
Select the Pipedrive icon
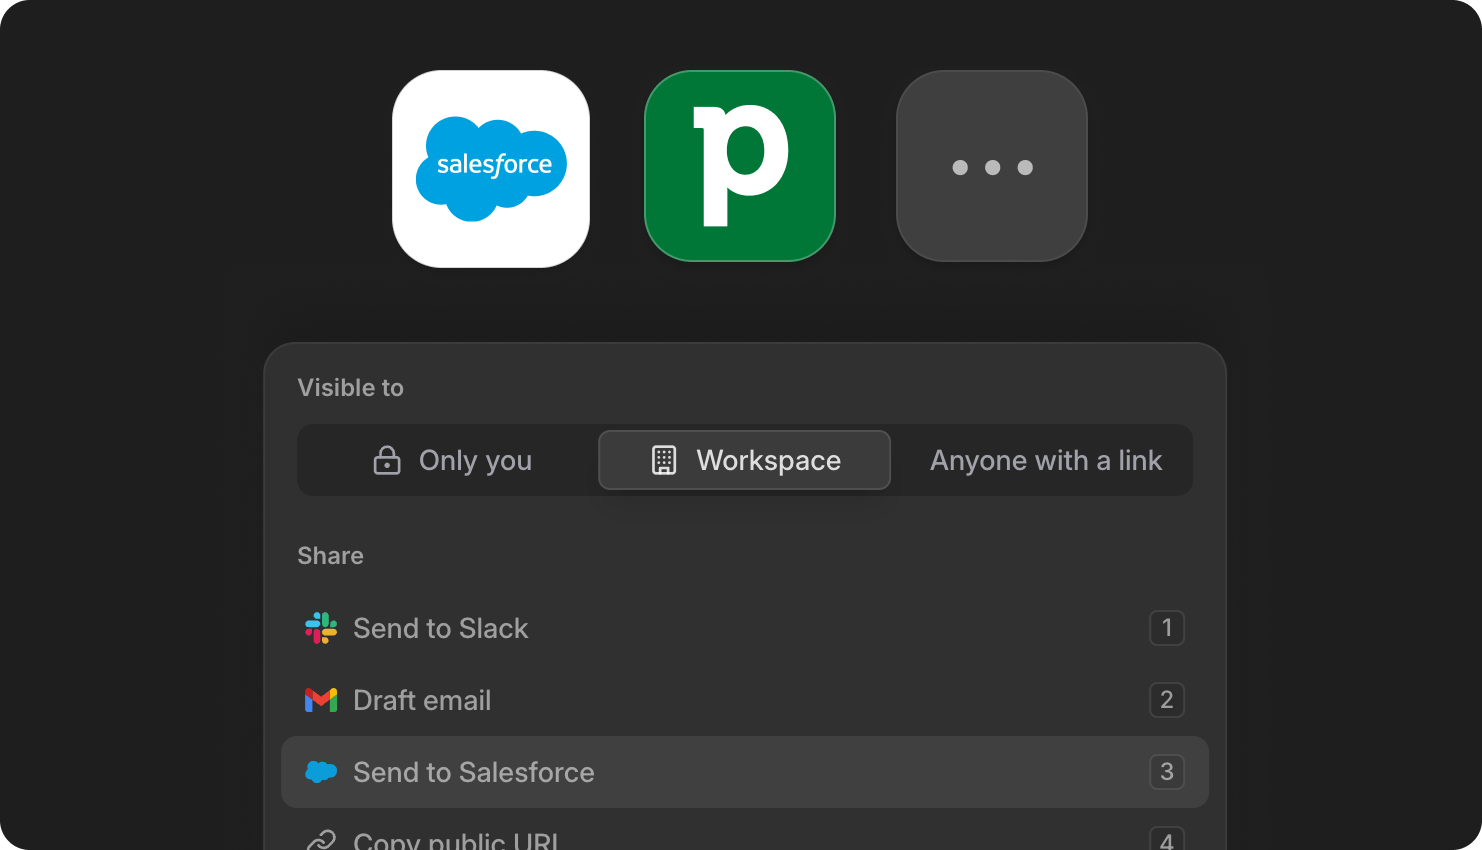coord(739,167)
